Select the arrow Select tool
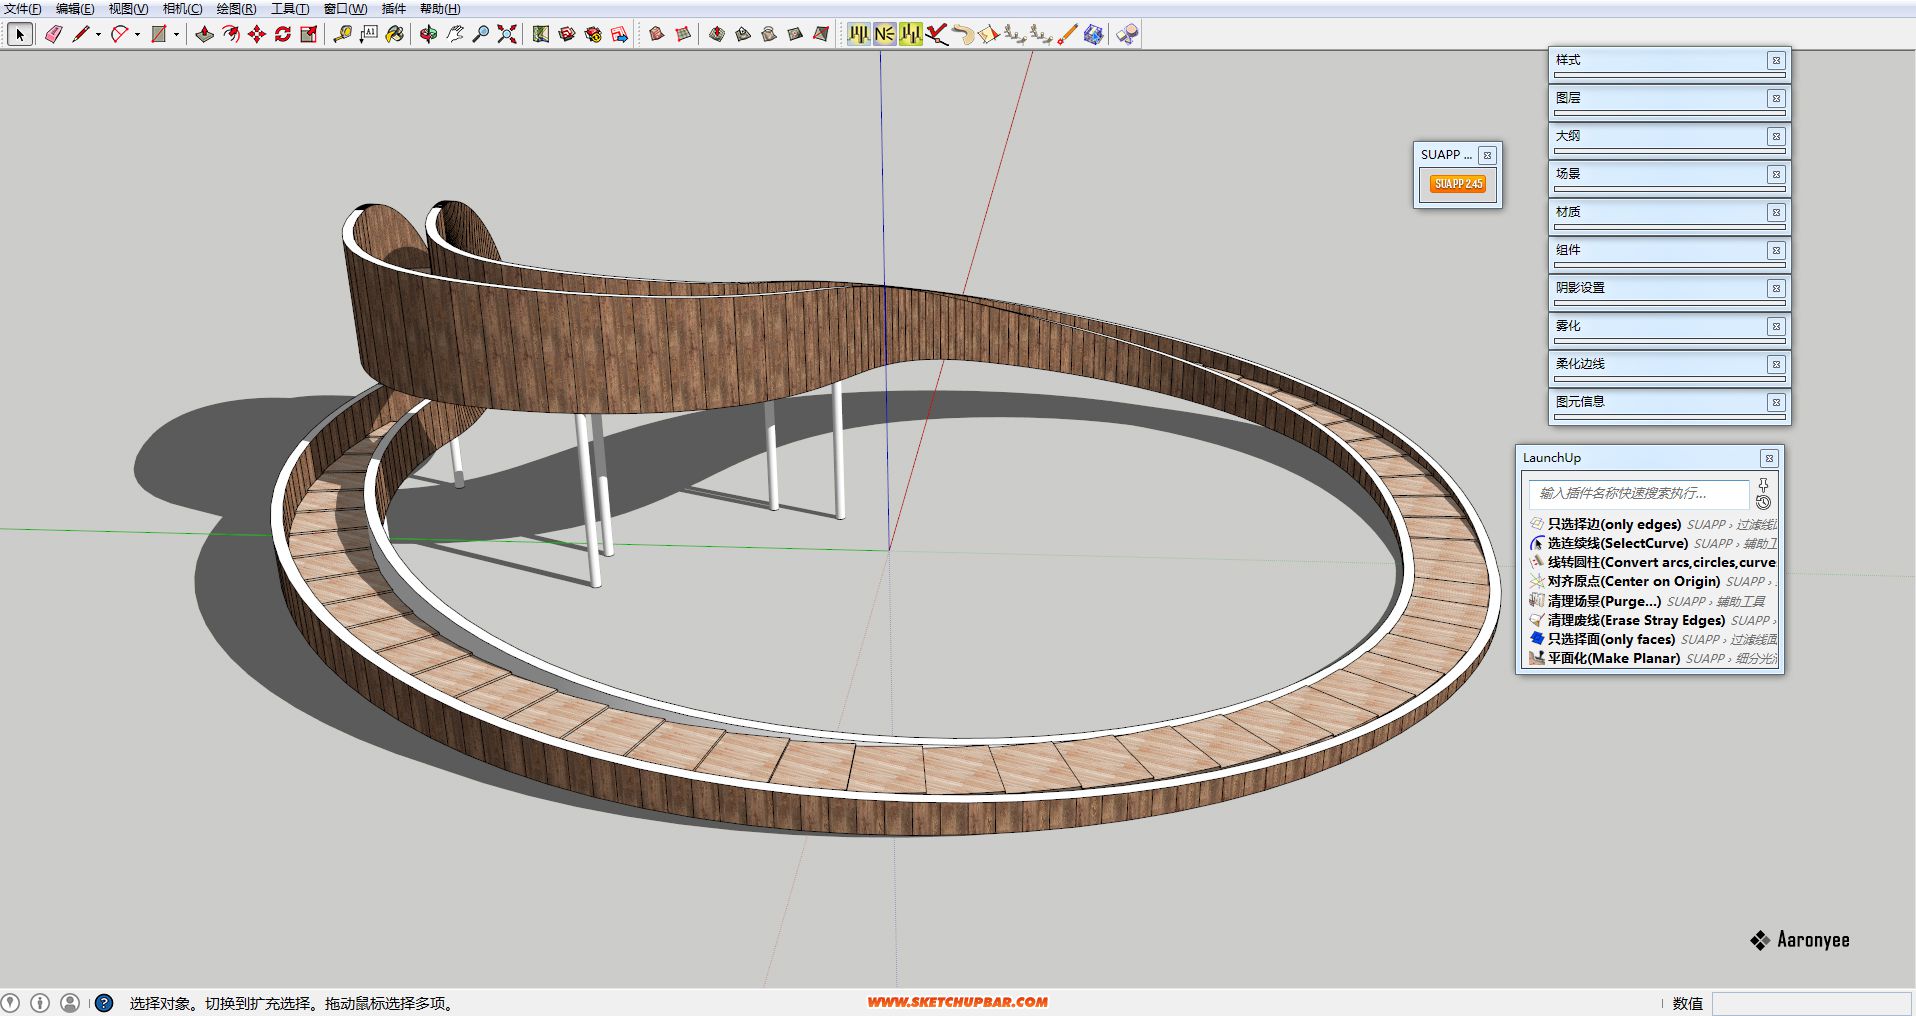The image size is (1916, 1016). pyautogui.click(x=20, y=34)
